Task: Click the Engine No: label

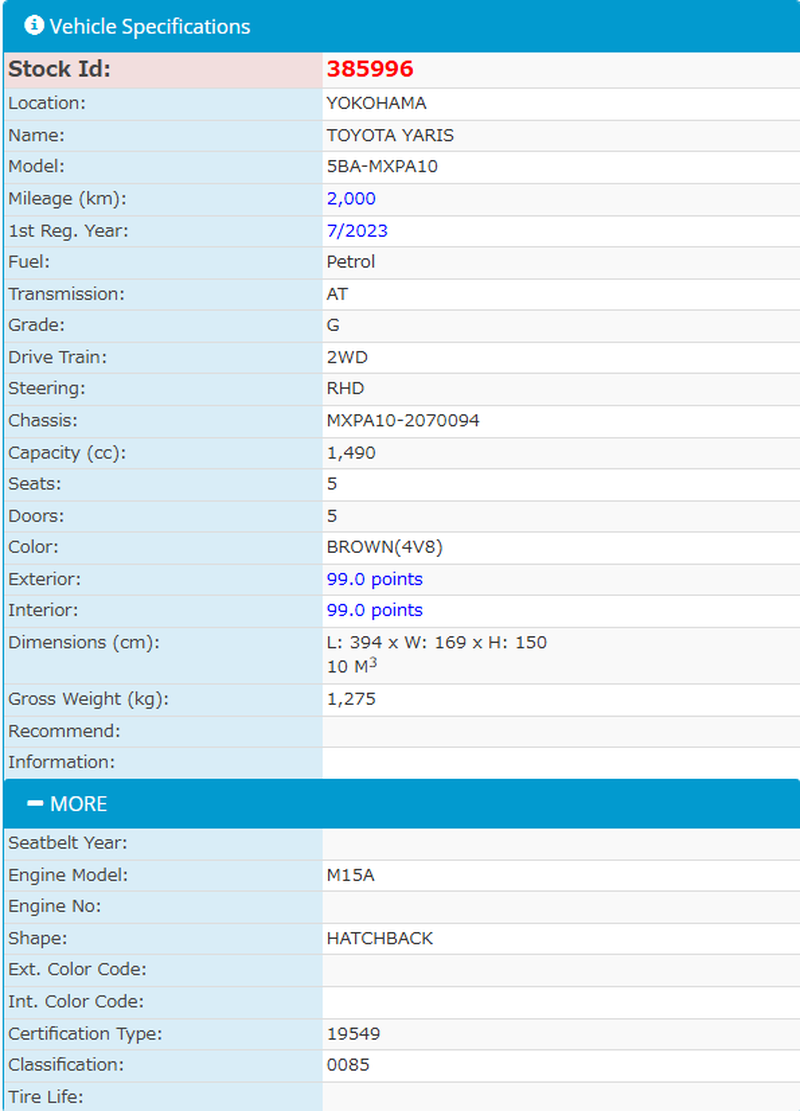Action: click(55, 906)
